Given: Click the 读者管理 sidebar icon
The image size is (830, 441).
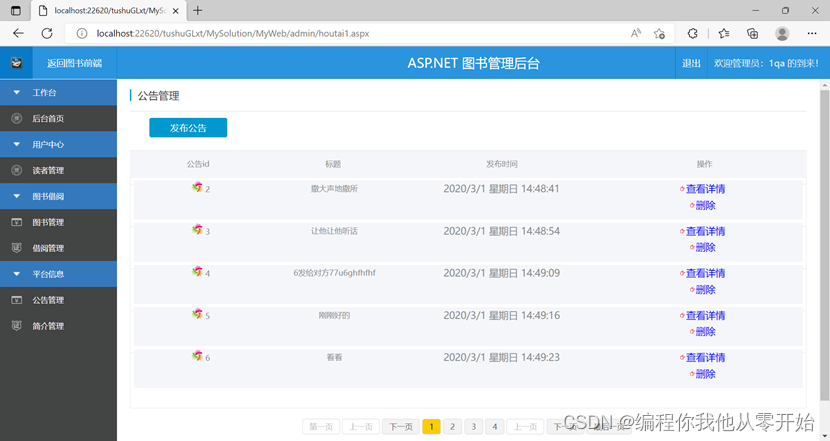Looking at the screenshot, I should [x=16, y=170].
